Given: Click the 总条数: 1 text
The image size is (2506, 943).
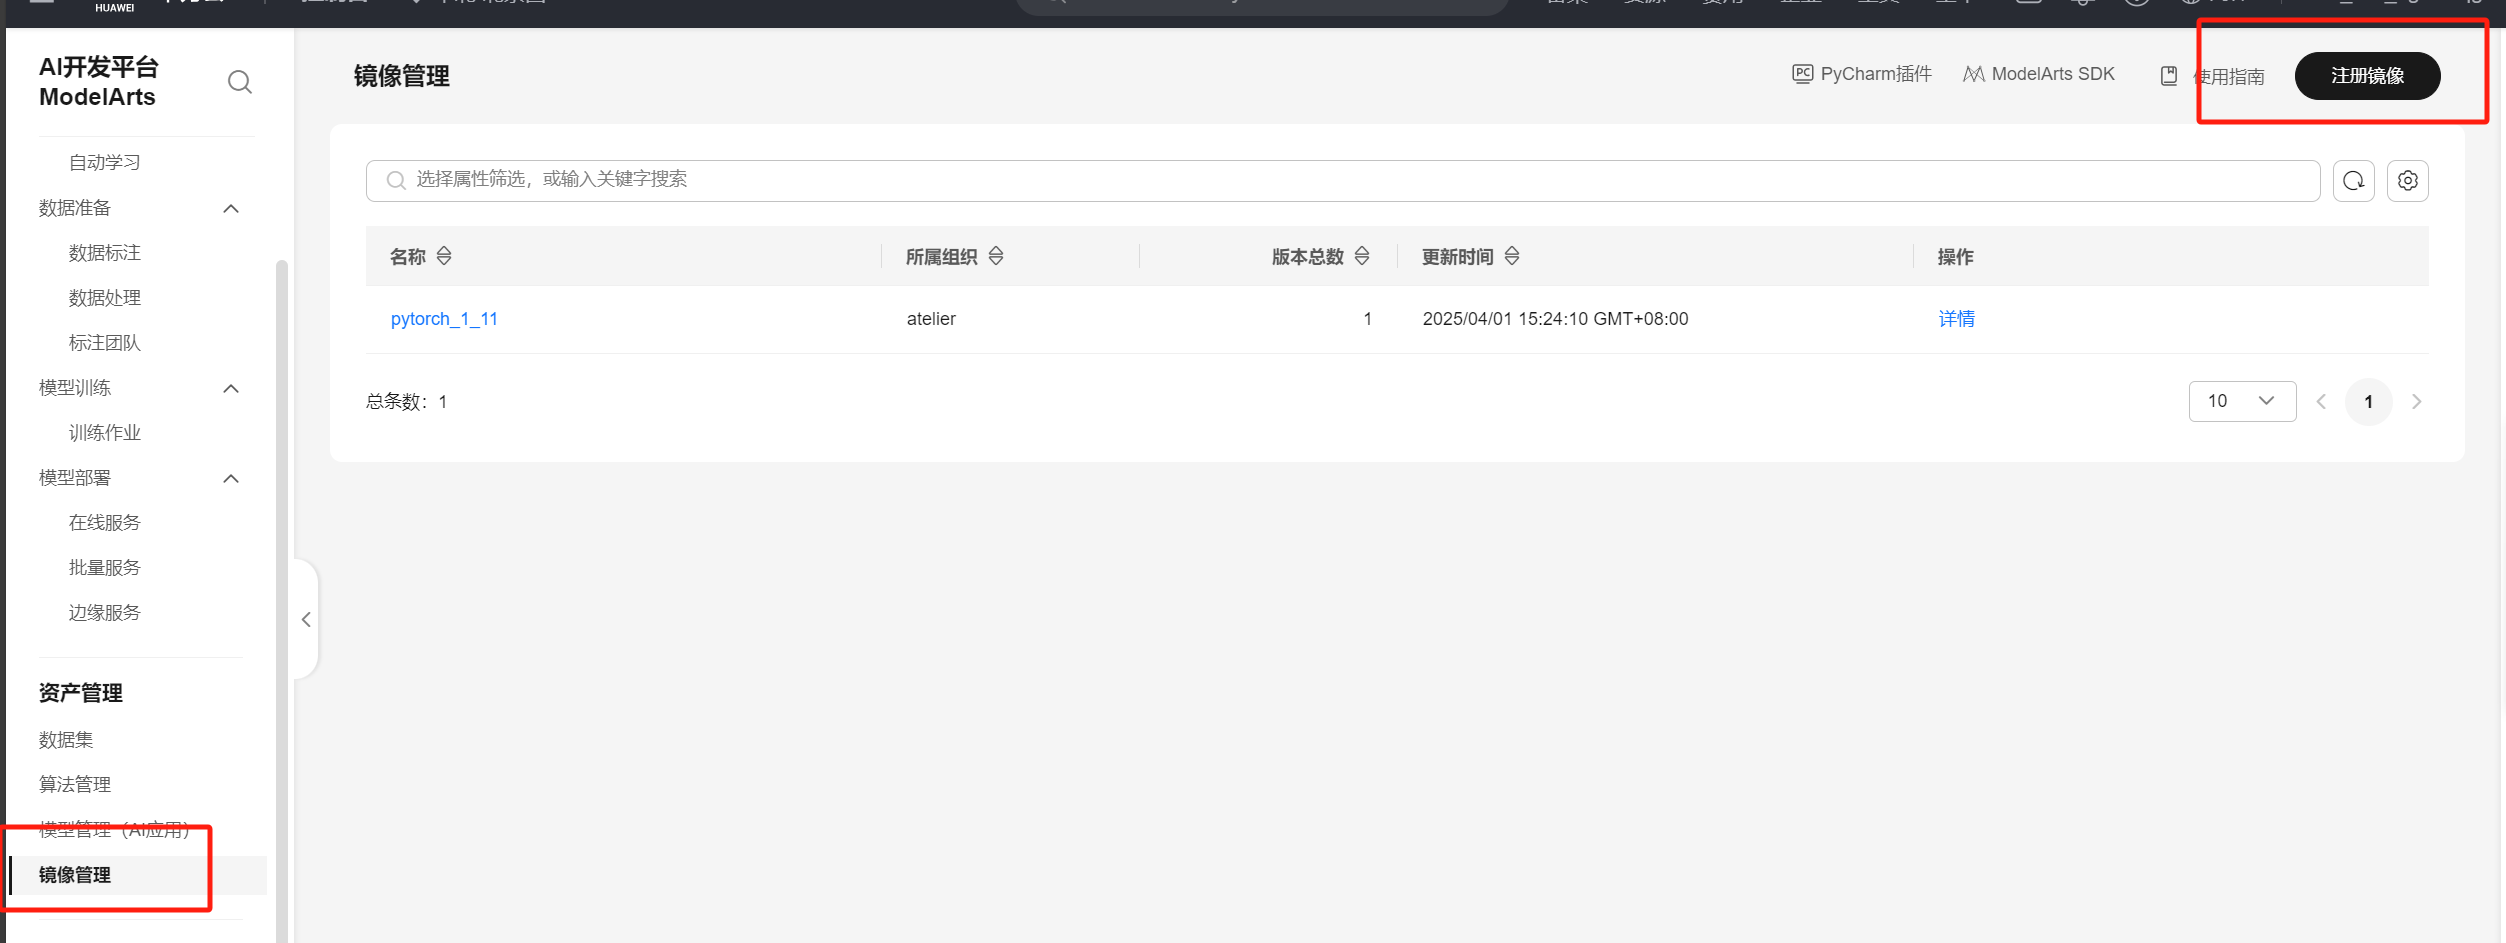Looking at the screenshot, I should (x=407, y=402).
